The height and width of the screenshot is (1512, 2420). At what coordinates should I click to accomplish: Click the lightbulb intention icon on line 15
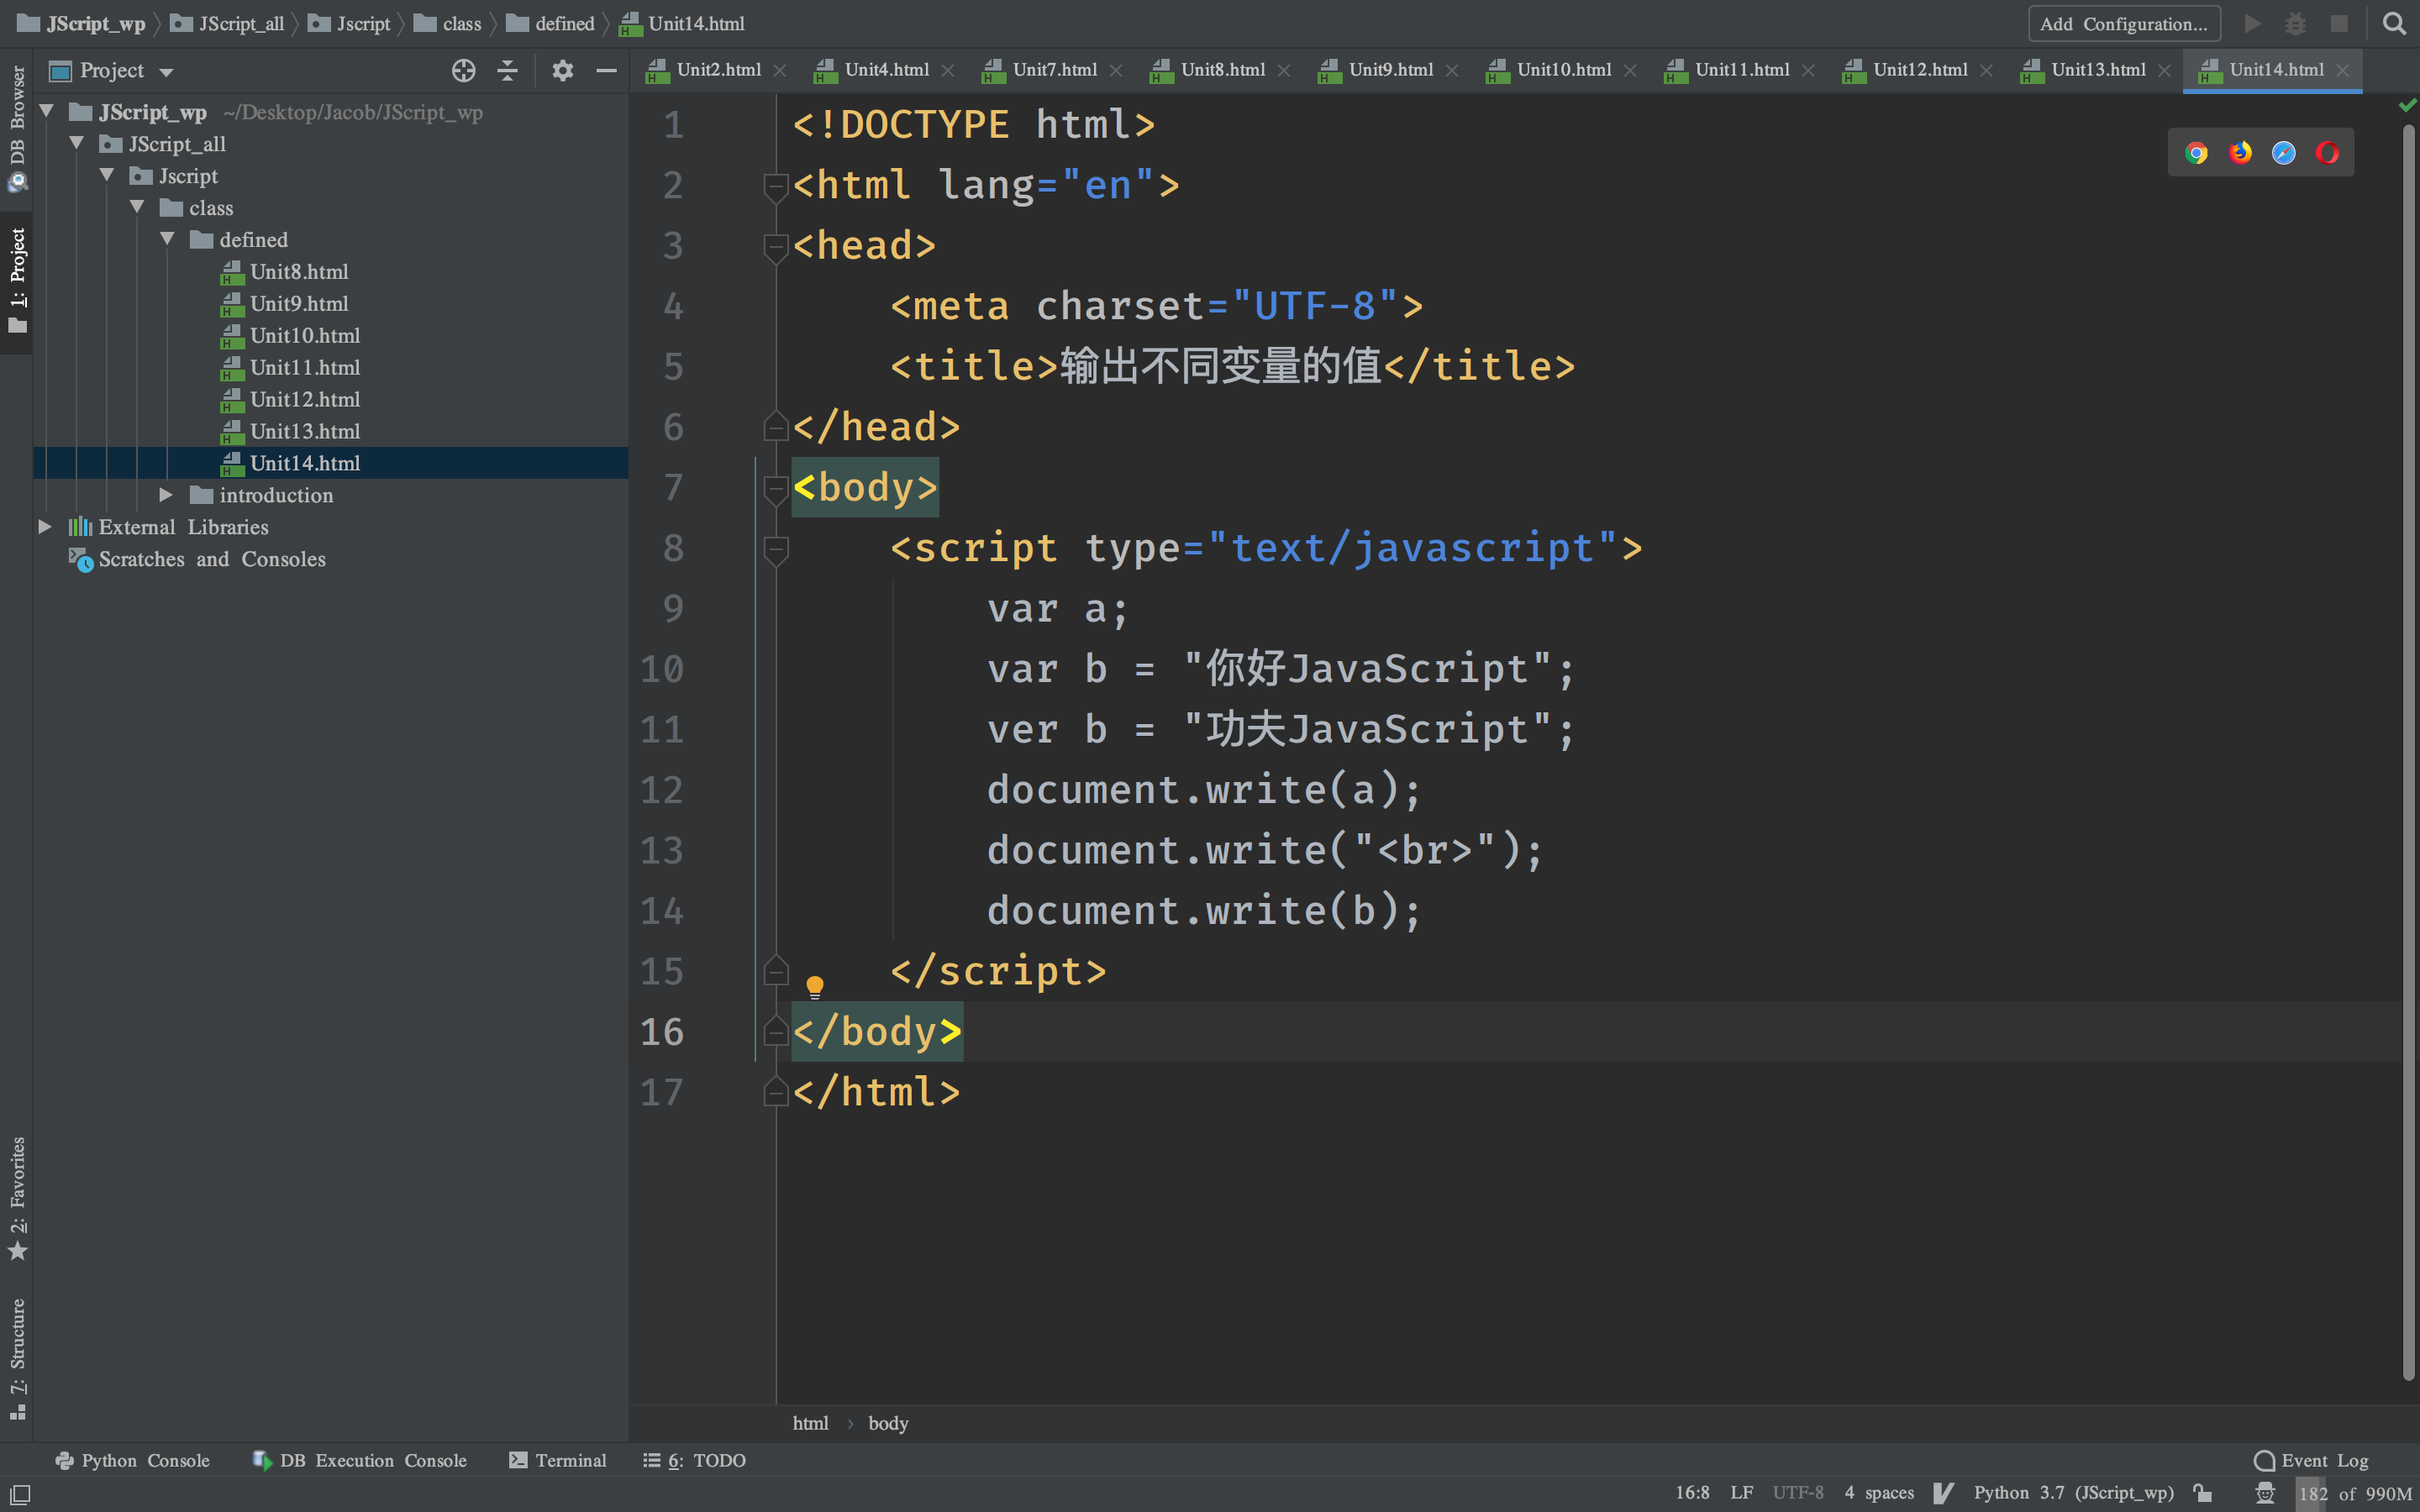point(815,987)
